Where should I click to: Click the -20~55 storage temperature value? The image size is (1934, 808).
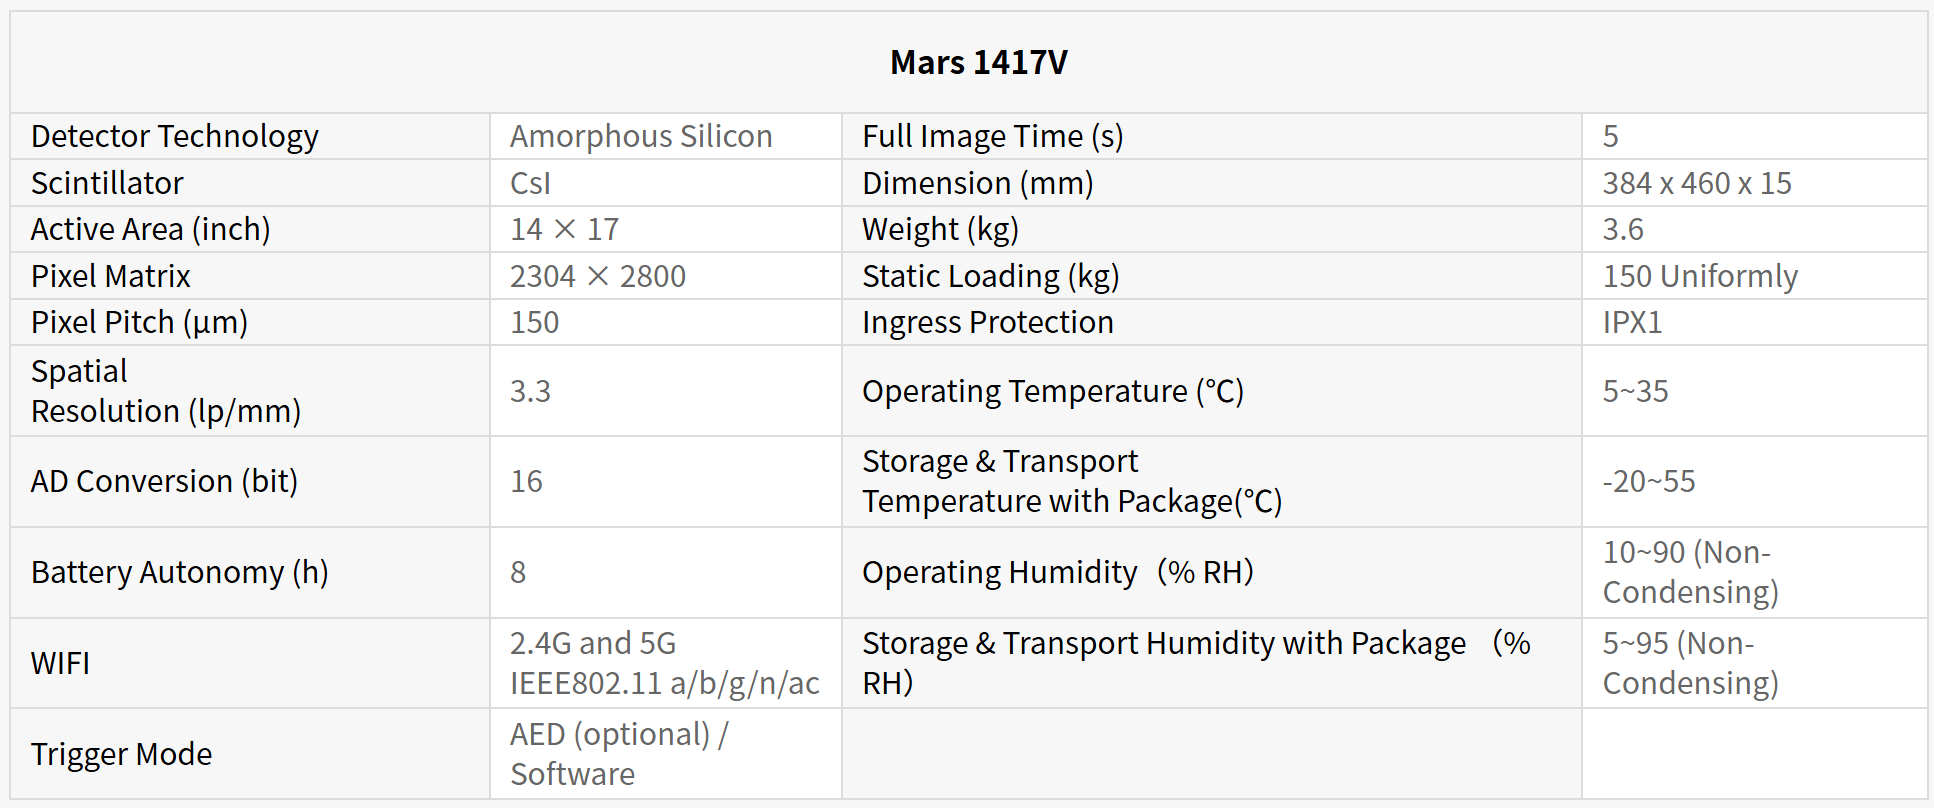(1649, 482)
